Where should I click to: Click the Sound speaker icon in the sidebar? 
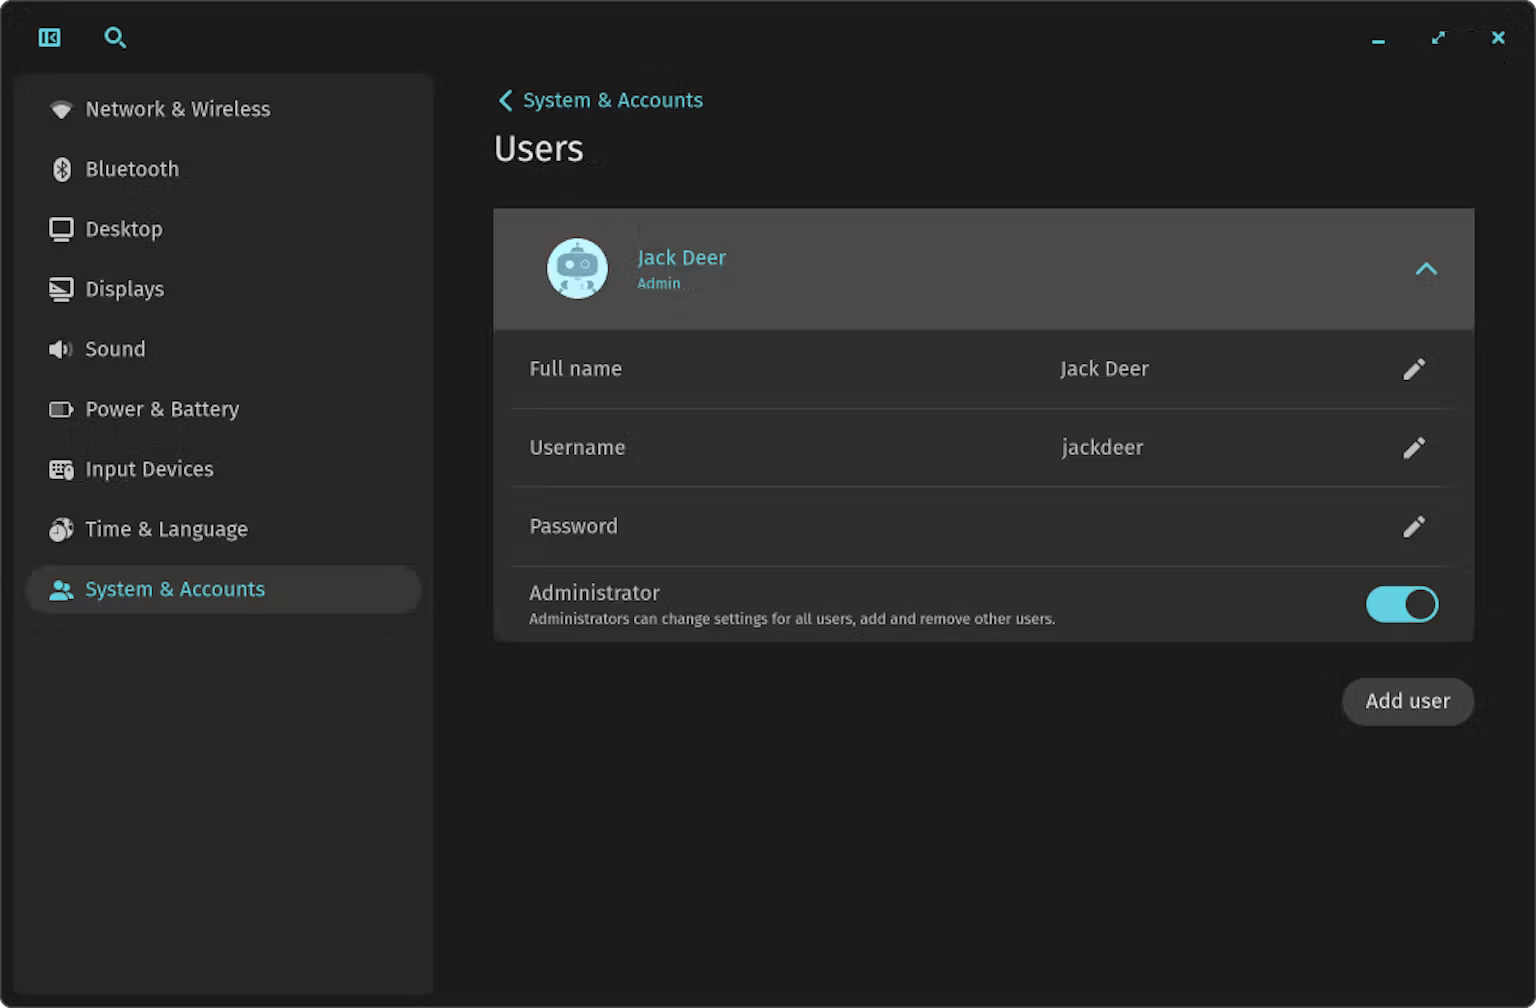pos(61,349)
